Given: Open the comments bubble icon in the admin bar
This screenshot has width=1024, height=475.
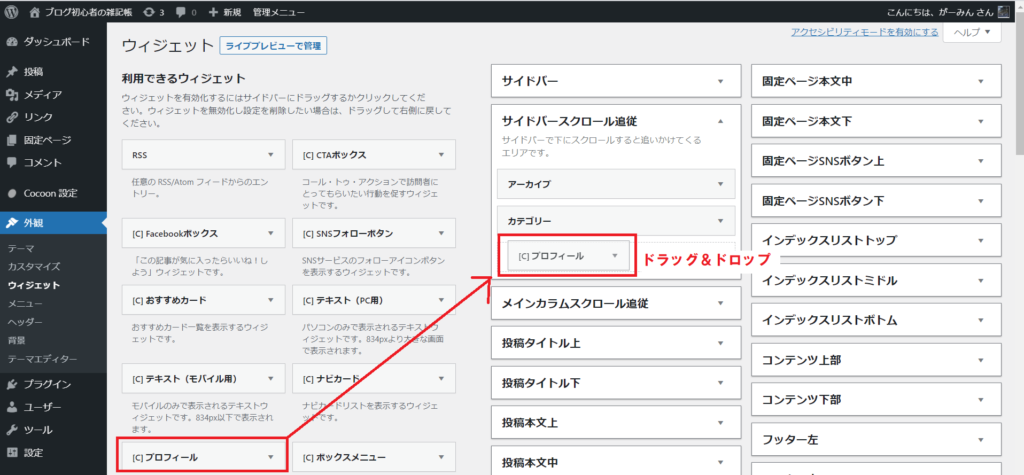Looking at the screenshot, I should point(179,12).
